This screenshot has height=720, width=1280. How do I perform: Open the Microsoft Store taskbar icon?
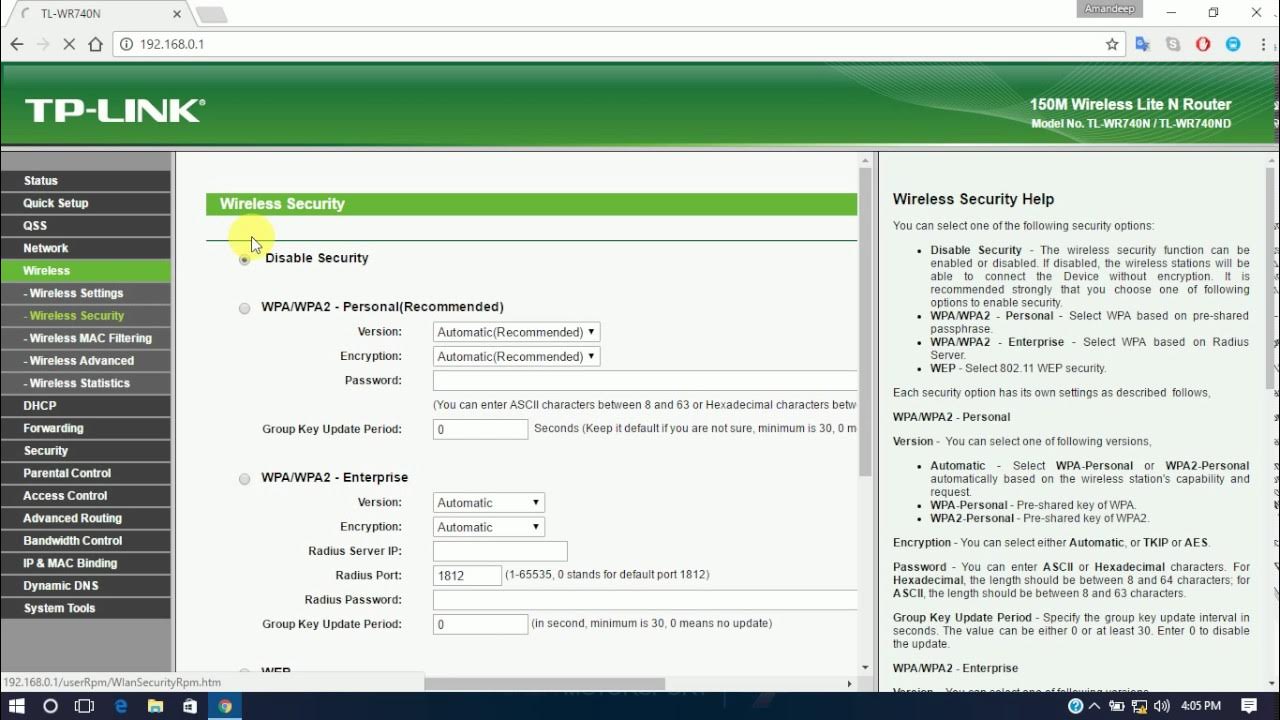pos(190,706)
